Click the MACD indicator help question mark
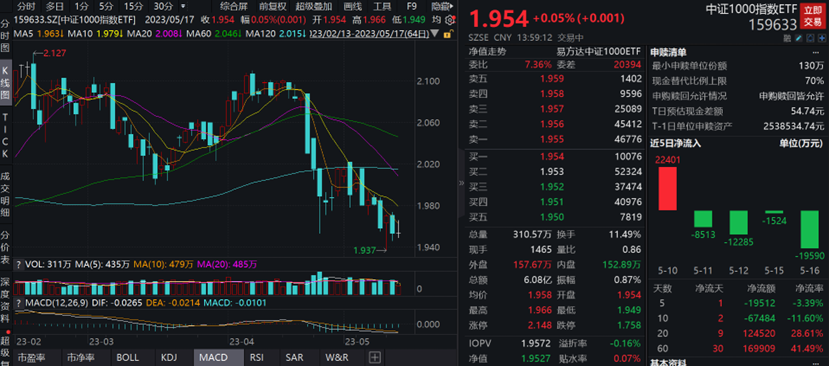Image resolution: width=829 pixels, height=366 pixels. tap(19, 303)
